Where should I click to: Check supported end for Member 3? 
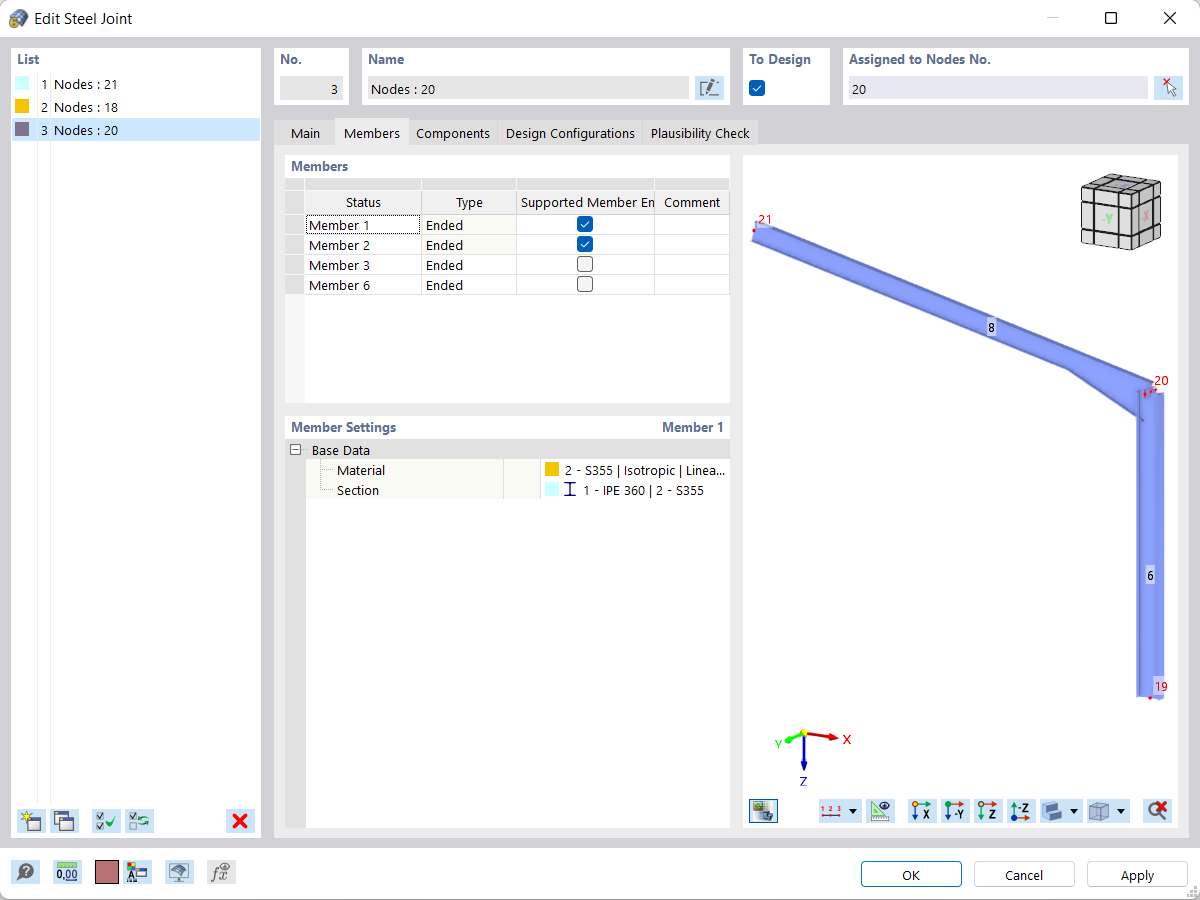pos(585,264)
